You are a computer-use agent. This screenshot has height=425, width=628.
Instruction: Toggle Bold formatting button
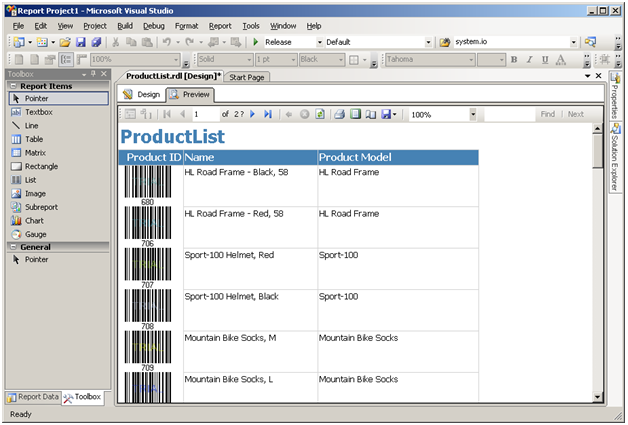[x=514, y=60]
